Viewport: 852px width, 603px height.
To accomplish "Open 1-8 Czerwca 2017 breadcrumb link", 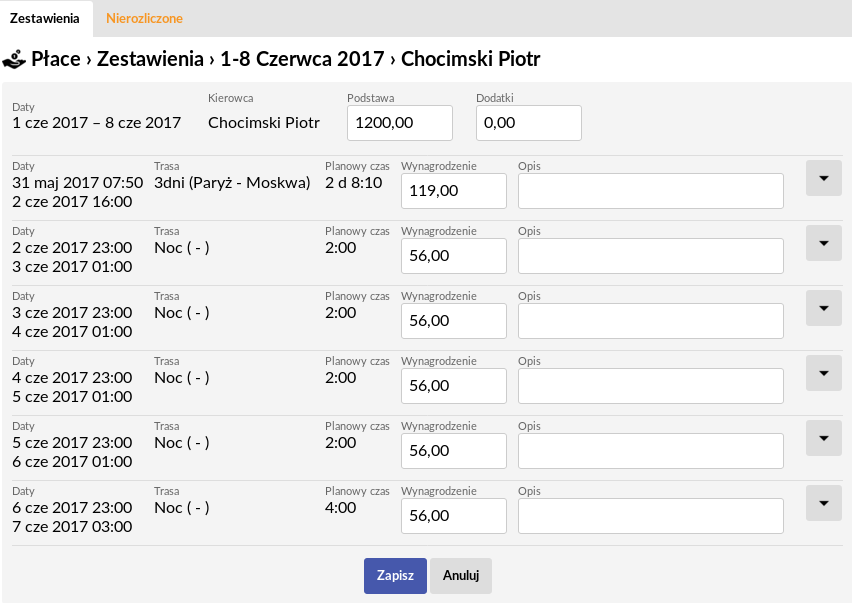I will 302,59.
